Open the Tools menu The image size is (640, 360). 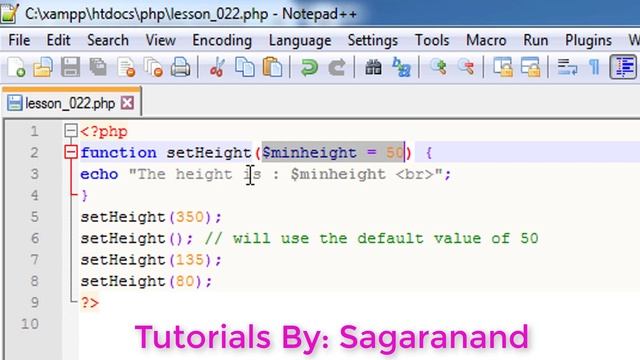(432, 40)
